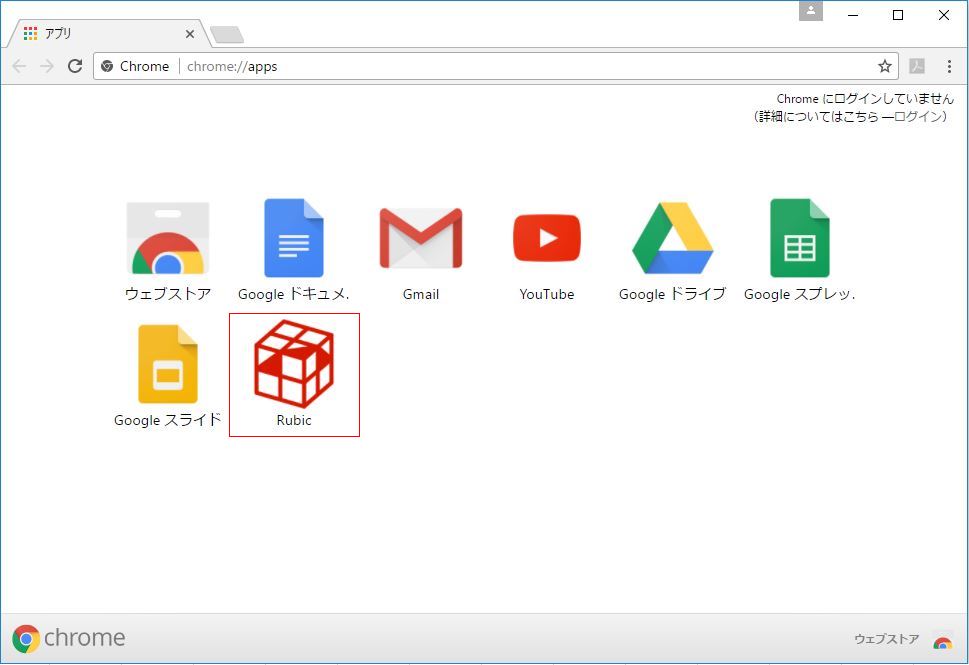The width and height of the screenshot is (969, 665).
Task: Close the Chrome window
Action: point(944,15)
